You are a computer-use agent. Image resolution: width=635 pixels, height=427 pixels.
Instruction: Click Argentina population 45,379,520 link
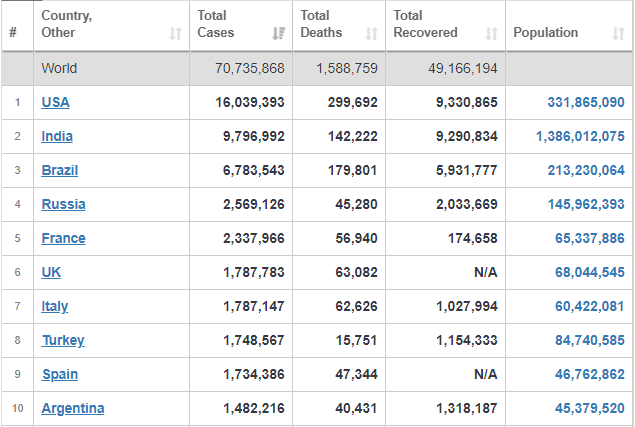click(590, 408)
